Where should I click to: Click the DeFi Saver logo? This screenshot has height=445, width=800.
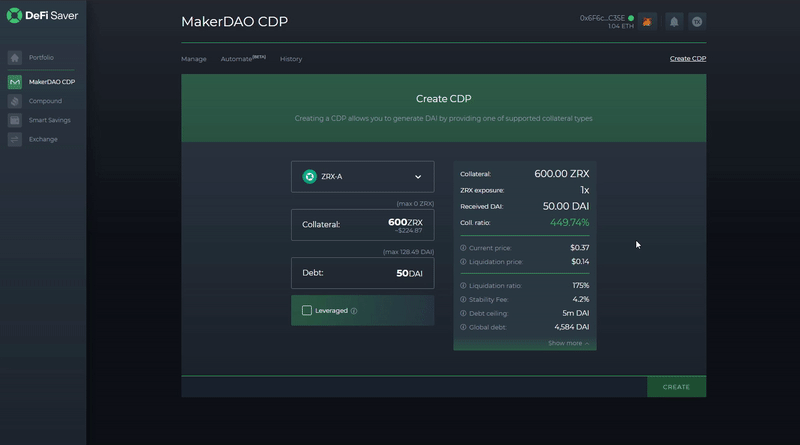click(42, 15)
